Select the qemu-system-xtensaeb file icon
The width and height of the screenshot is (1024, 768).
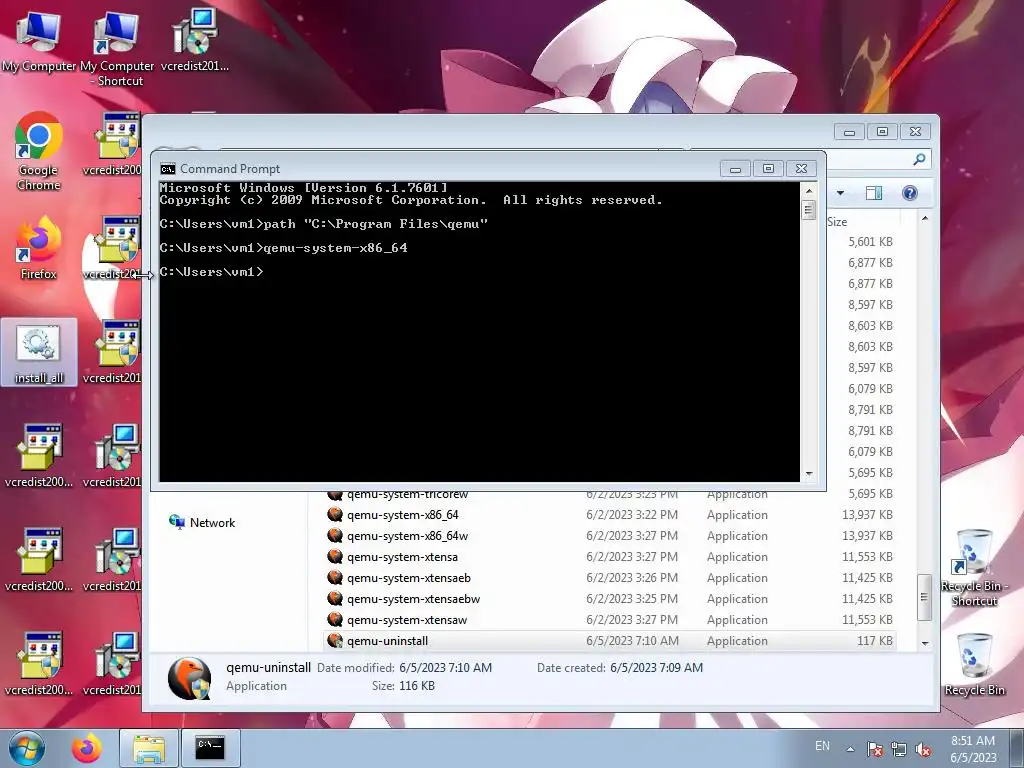click(335, 577)
